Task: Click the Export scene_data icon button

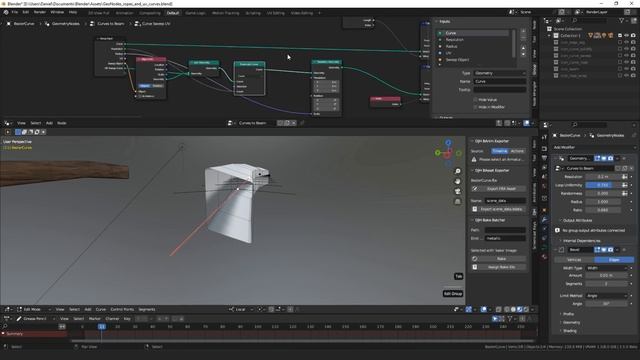Action: pyautogui.click(x=475, y=209)
